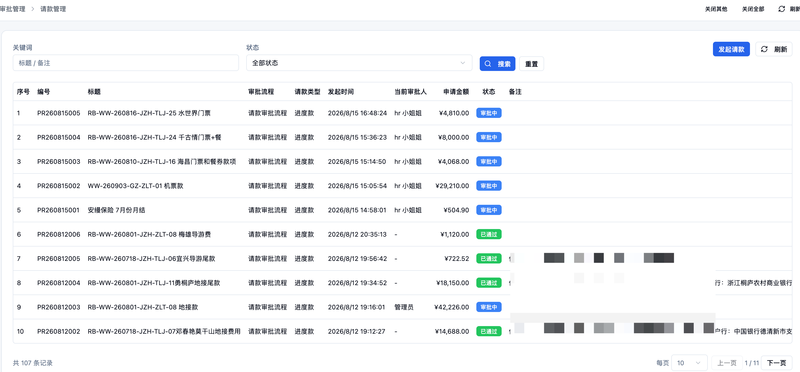Viewport: 800px width, 372px height.
Task: Click 请款管理 breadcrumb item
Action: (53, 9)
